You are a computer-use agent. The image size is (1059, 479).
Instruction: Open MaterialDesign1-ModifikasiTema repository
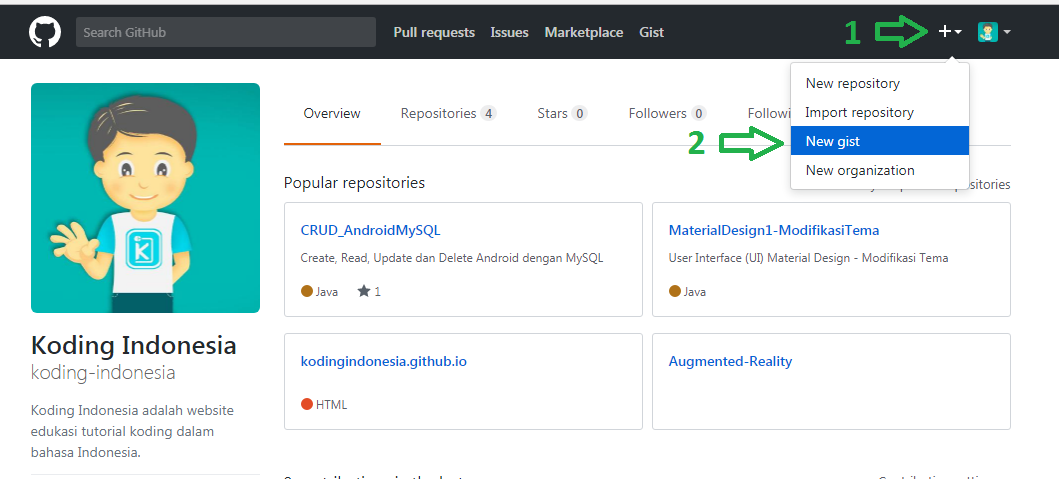click(x=774, y=230)
